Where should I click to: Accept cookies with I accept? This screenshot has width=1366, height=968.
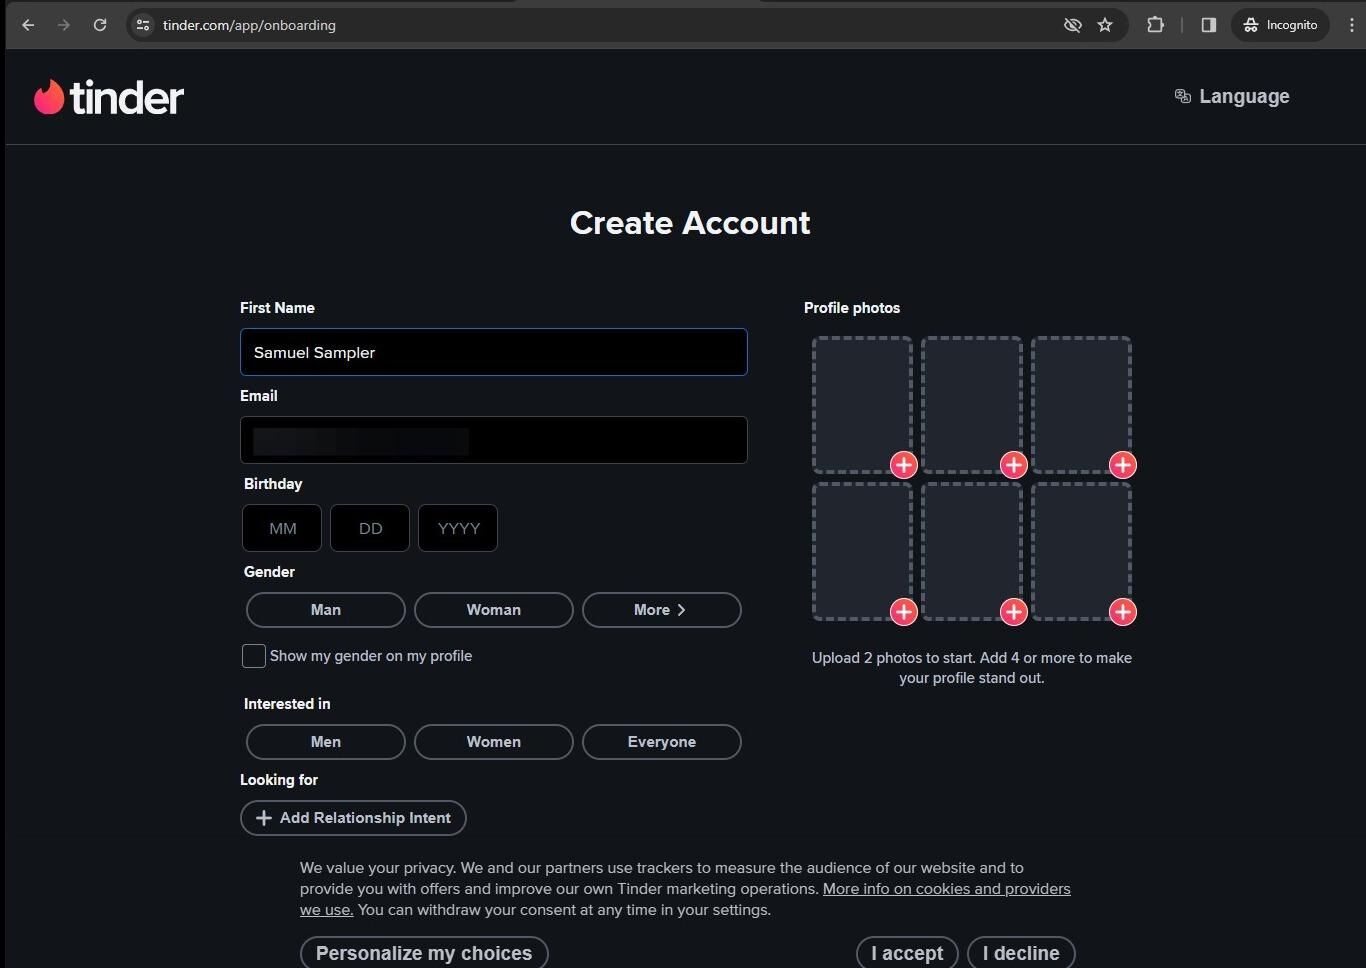907,953
